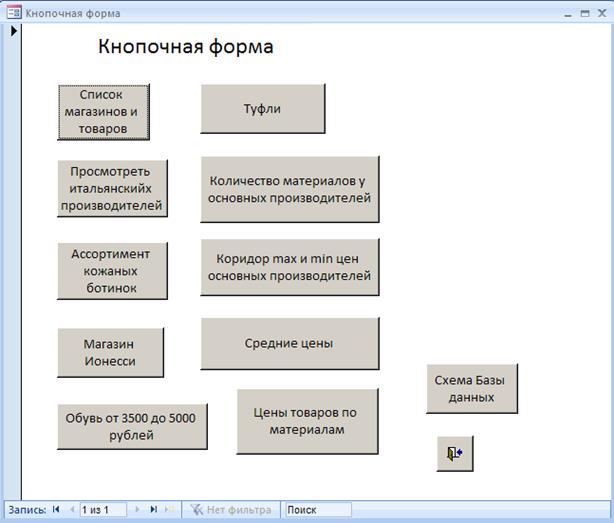
Task: Click the form icon in title bar
Action: coord(13,13)
